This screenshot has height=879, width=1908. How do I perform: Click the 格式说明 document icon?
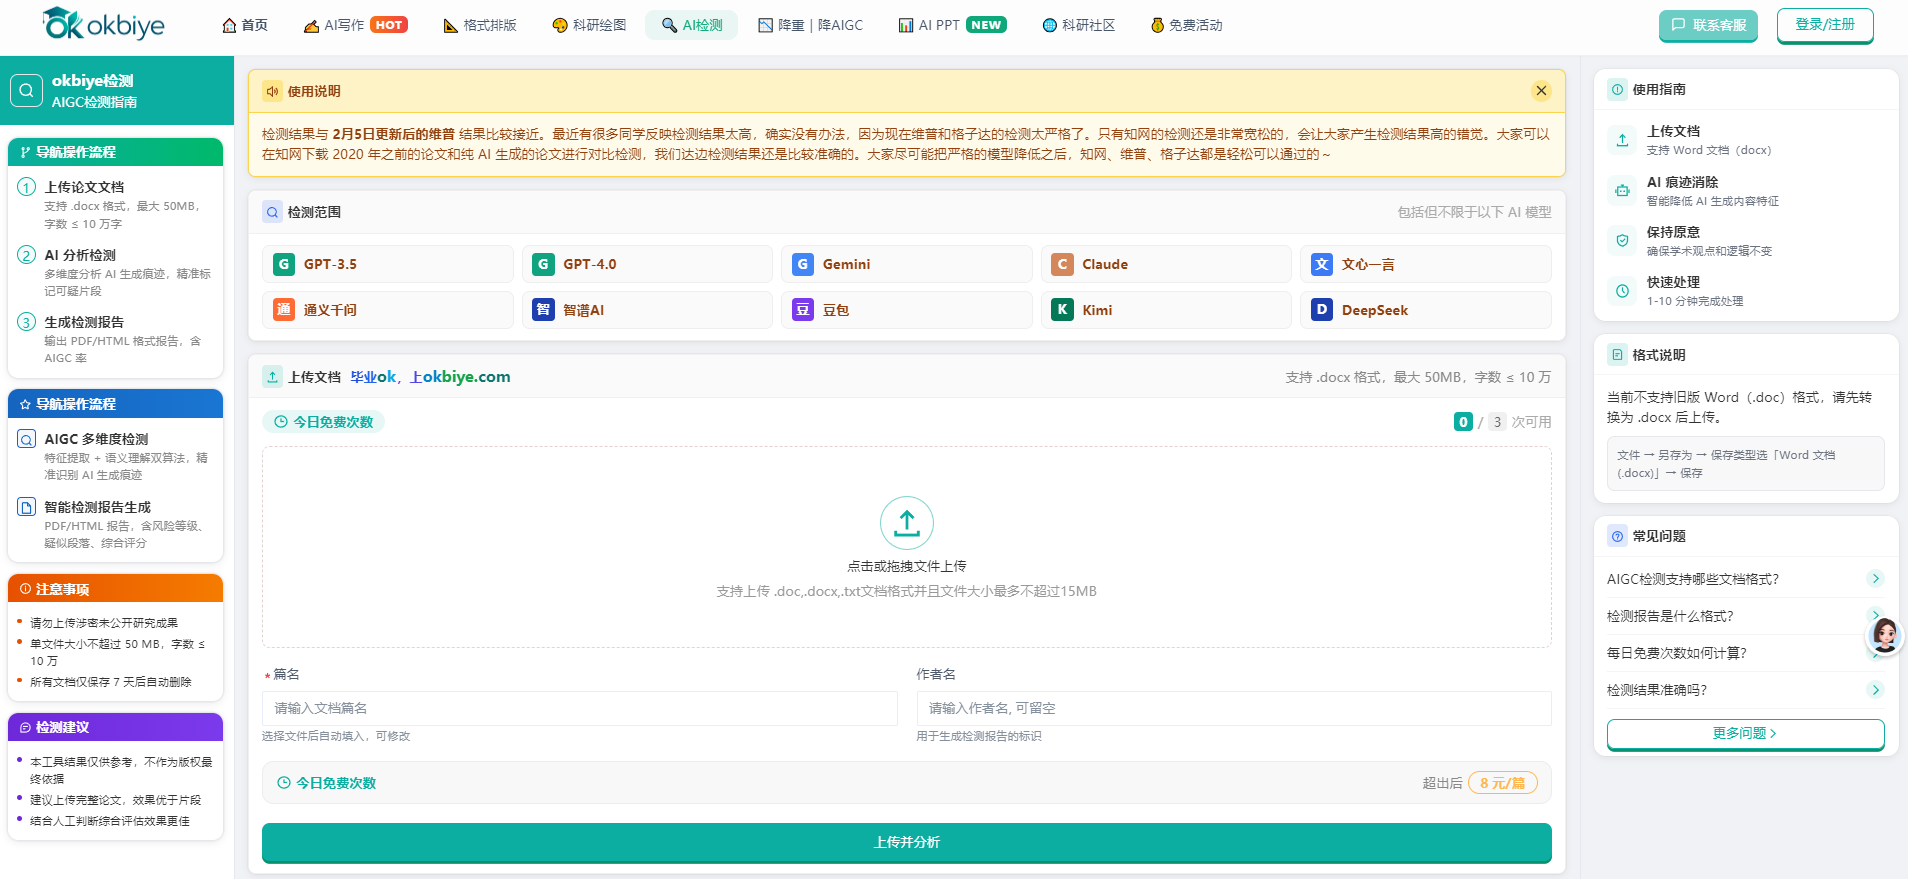coord(1617,355)
